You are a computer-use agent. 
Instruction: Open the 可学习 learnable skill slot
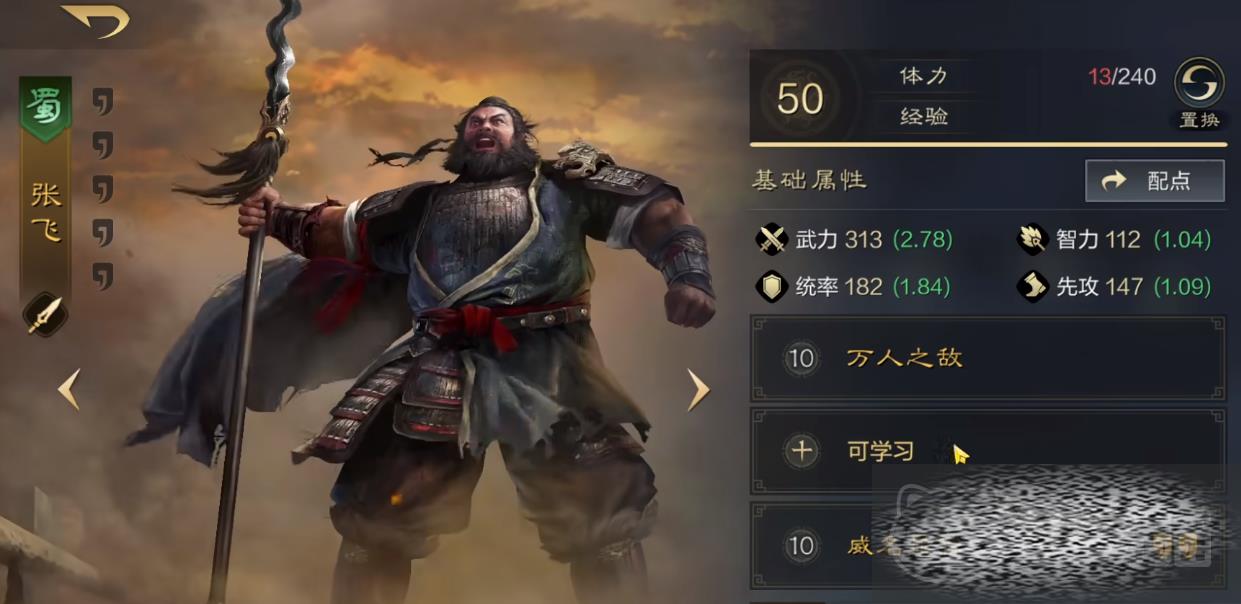point(988,451)
